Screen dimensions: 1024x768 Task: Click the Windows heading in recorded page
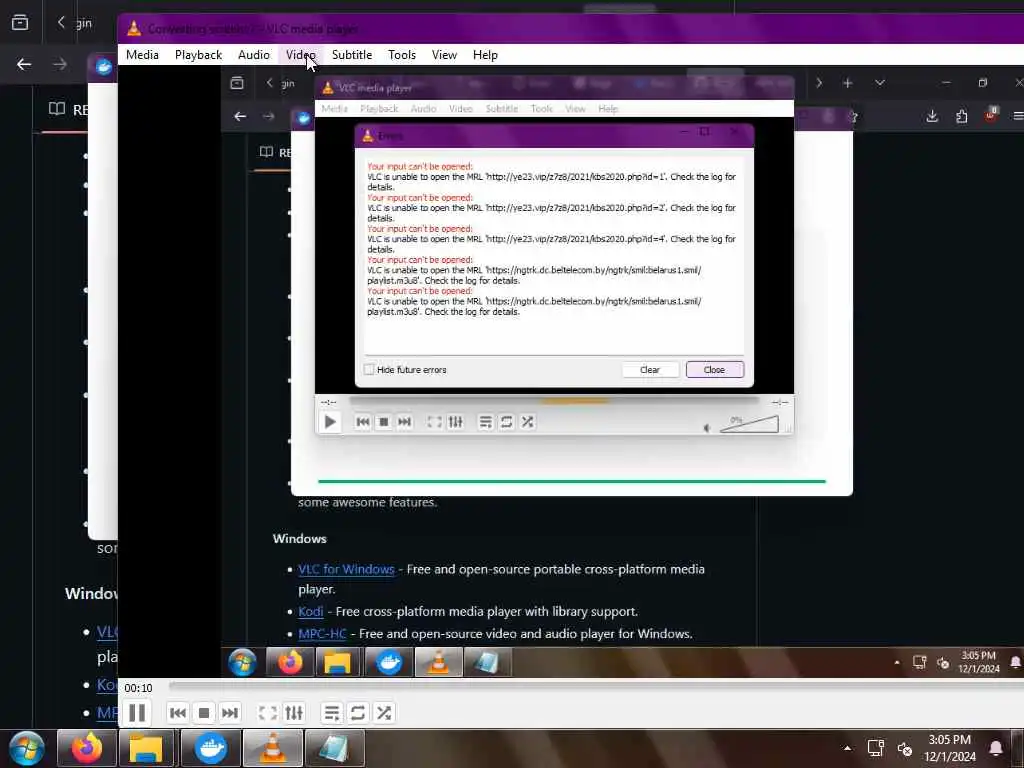coord(300,539)
